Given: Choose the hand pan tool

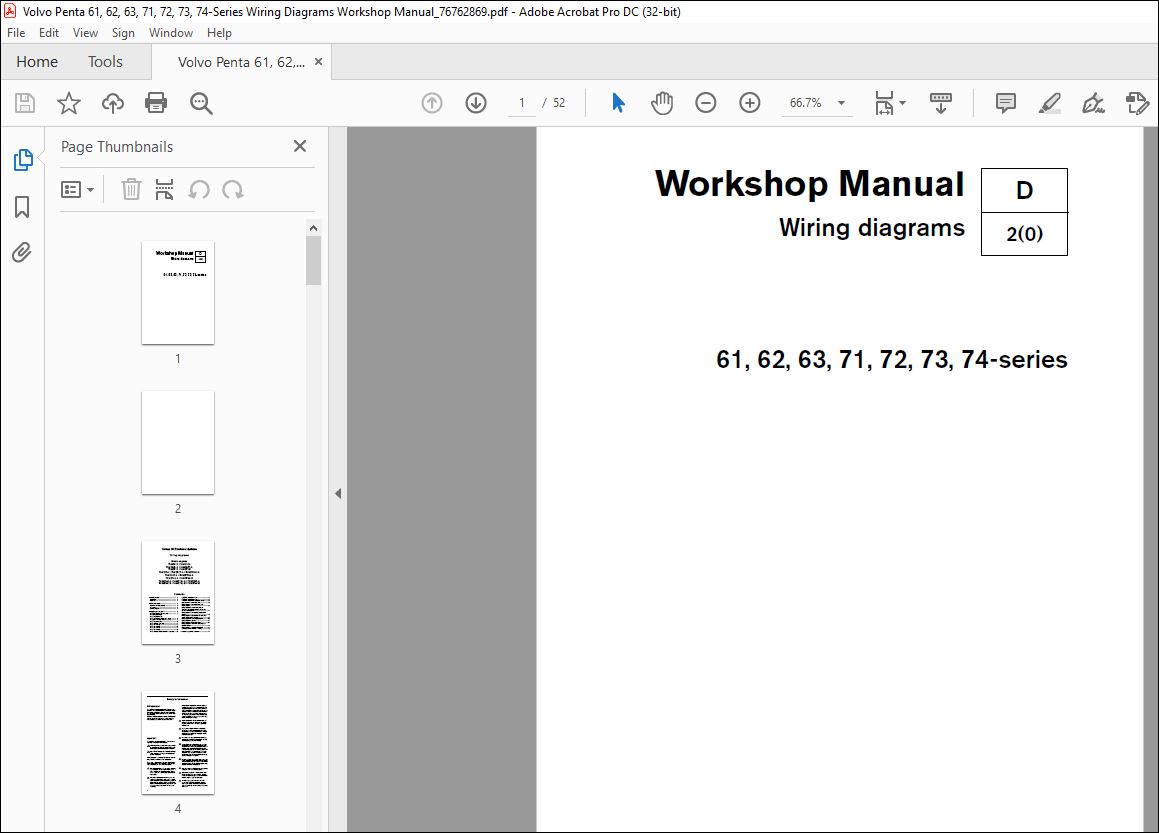Looking at the screenshot, I should pos(662,103).
